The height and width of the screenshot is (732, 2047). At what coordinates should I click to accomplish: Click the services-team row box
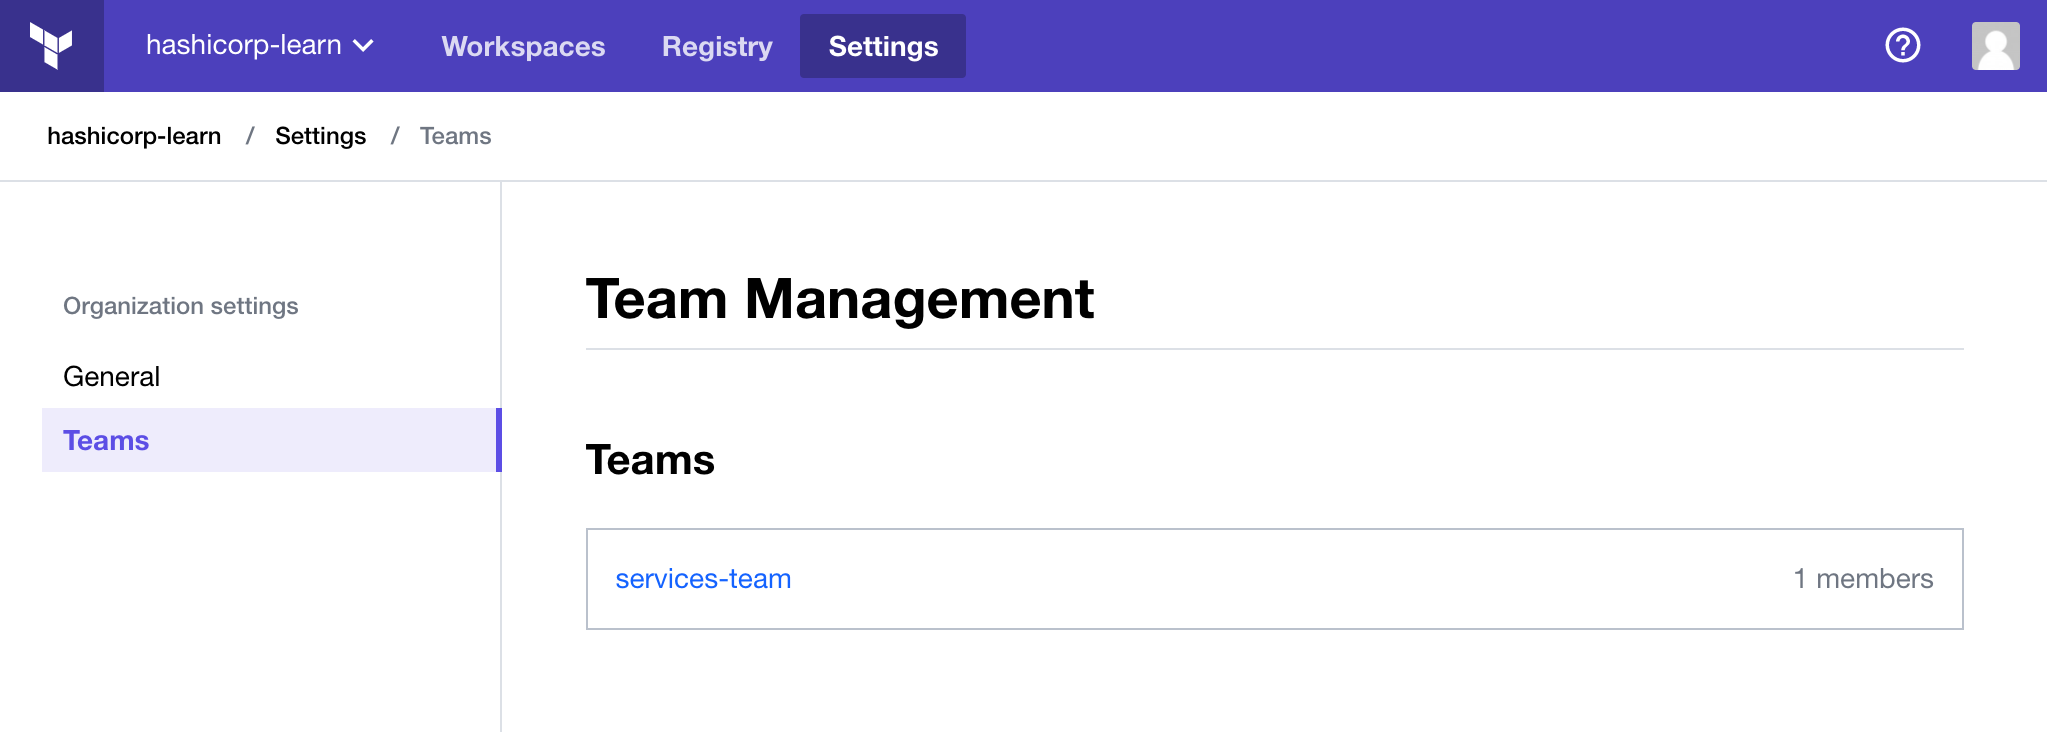point(1274,579)
